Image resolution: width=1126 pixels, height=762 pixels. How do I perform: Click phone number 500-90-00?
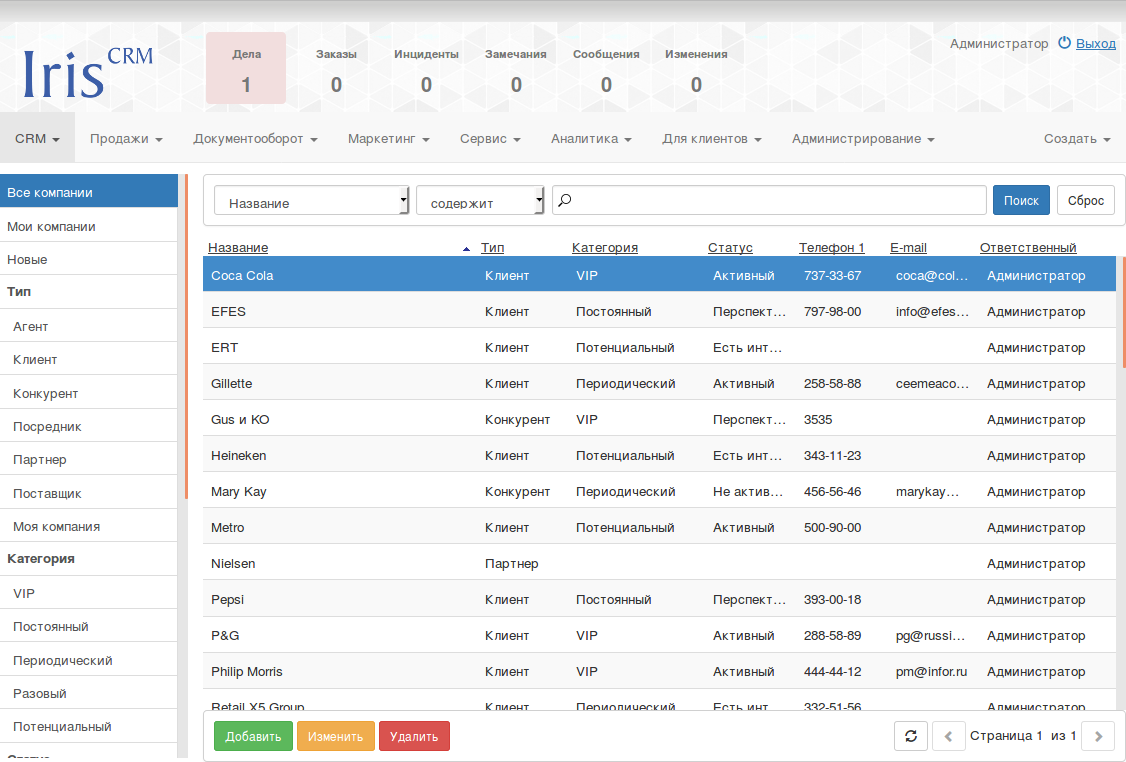click(832, 527)
